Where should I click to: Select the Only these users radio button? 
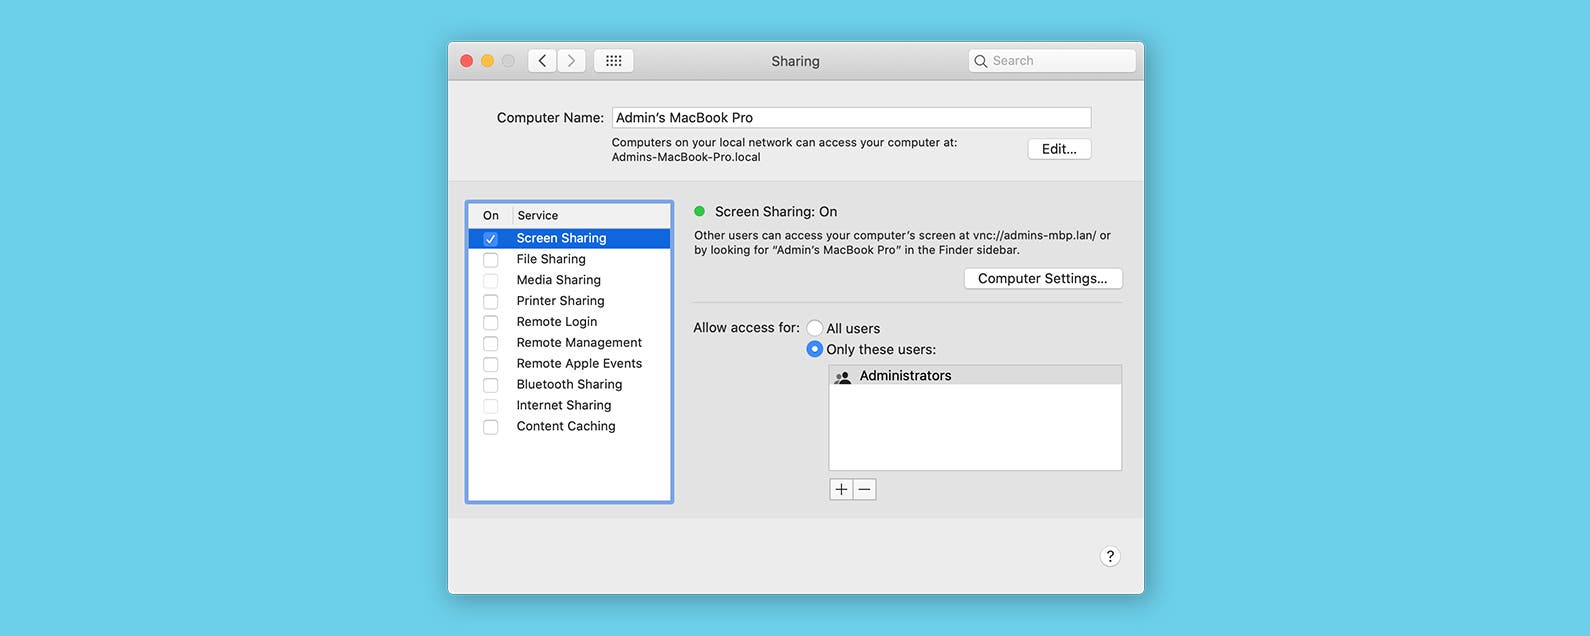[x=815, y=349]
